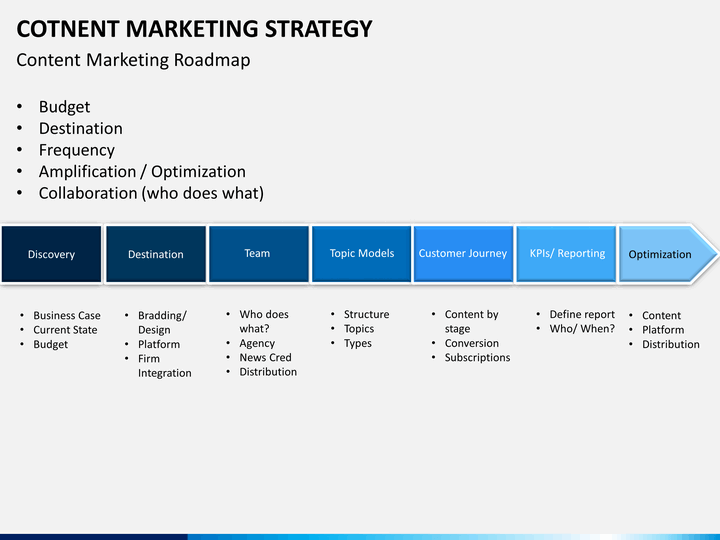Select the Topic Models stage box
This screenshot has height=540, width=720.
click(x=361, y=254)
